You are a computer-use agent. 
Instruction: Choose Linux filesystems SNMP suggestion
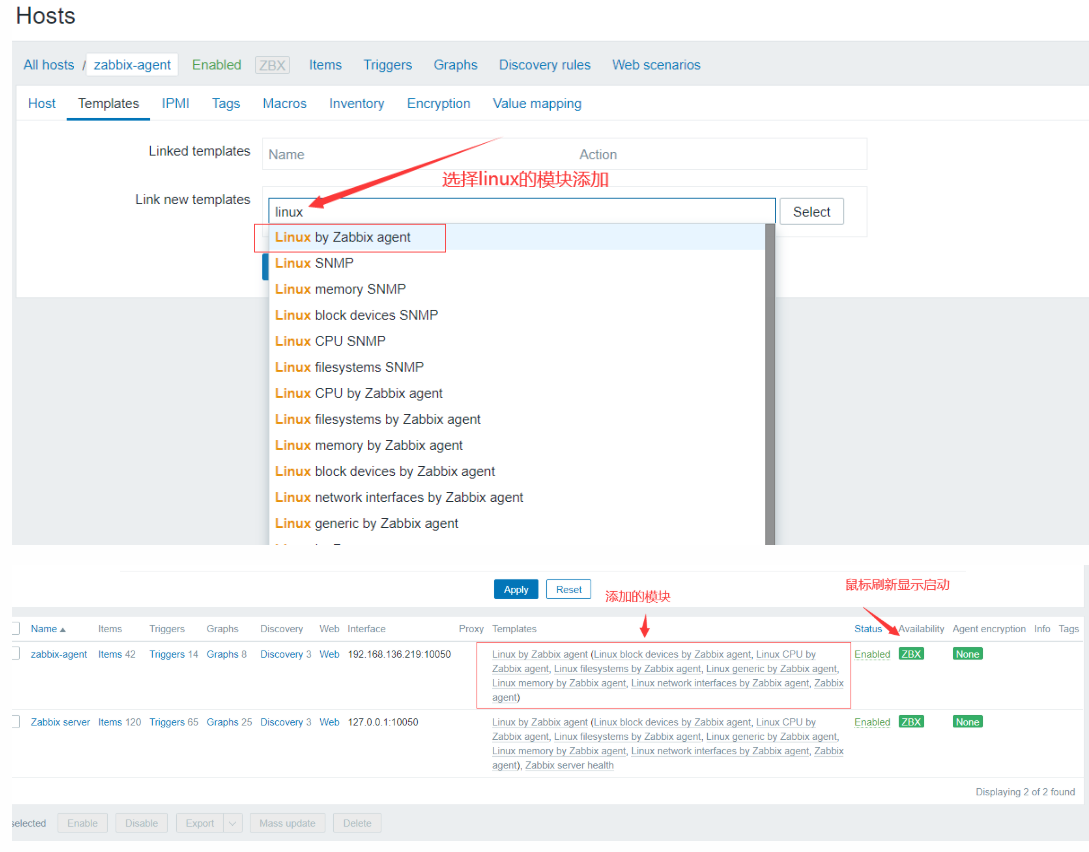point(517,367)
